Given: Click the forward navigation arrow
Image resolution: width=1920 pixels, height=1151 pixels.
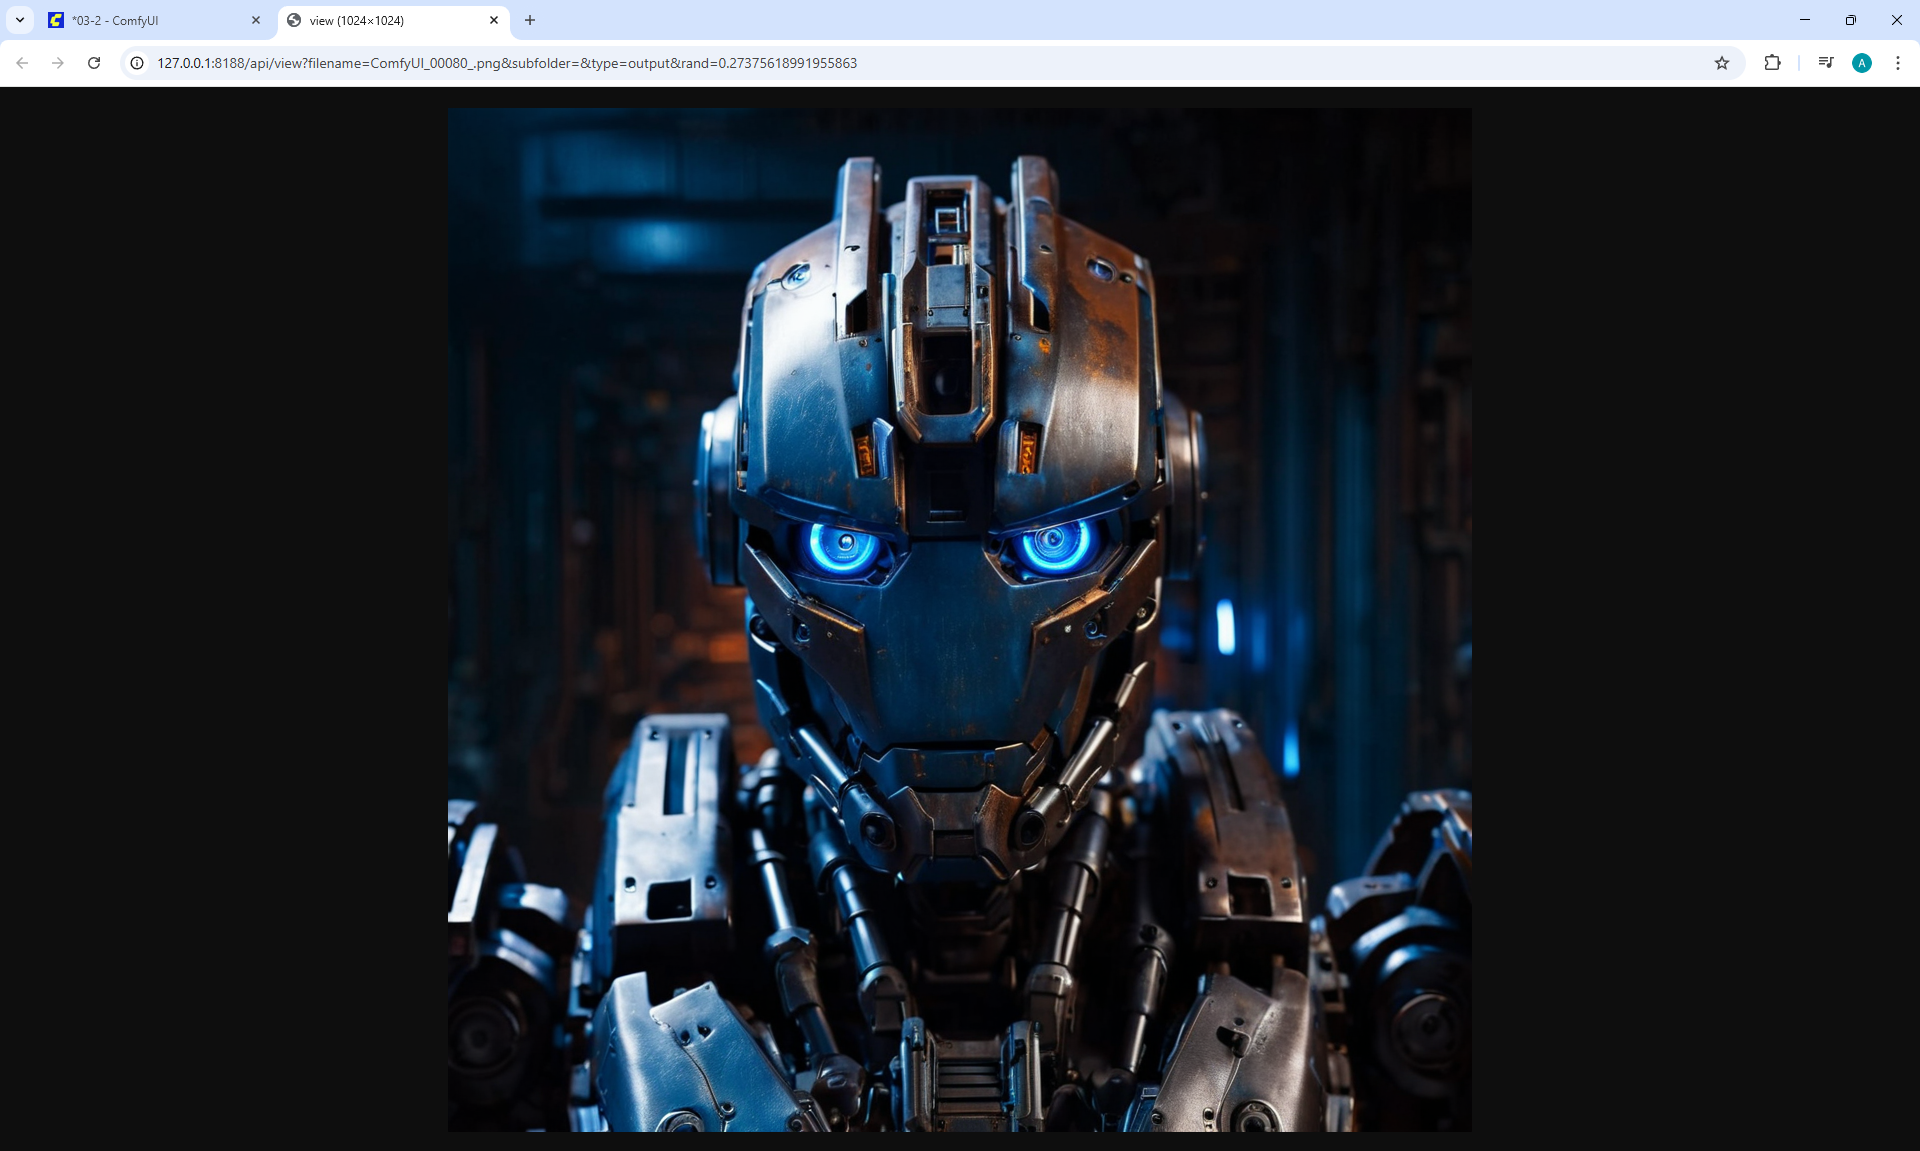Looking at the screenshot, I should [x=58, y=63].
